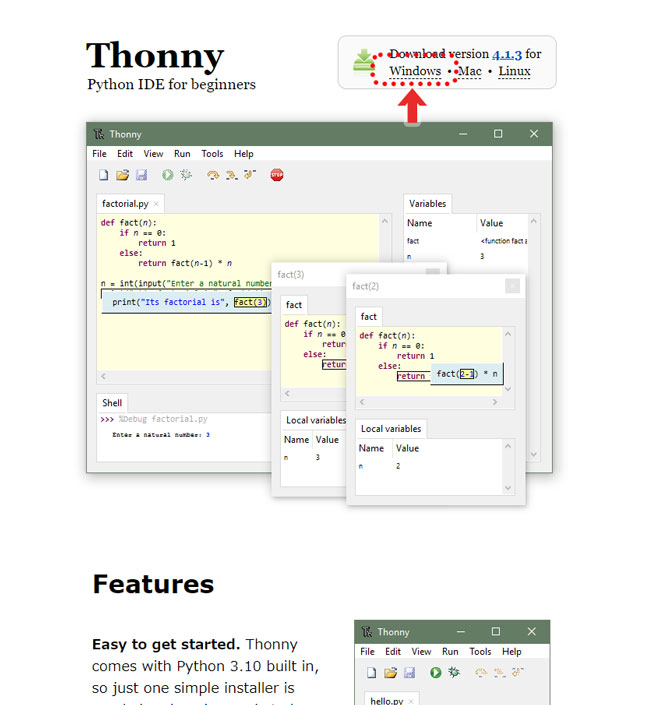
Task: Click up arrow of Variables panel scrollbar
Action: 534,221
